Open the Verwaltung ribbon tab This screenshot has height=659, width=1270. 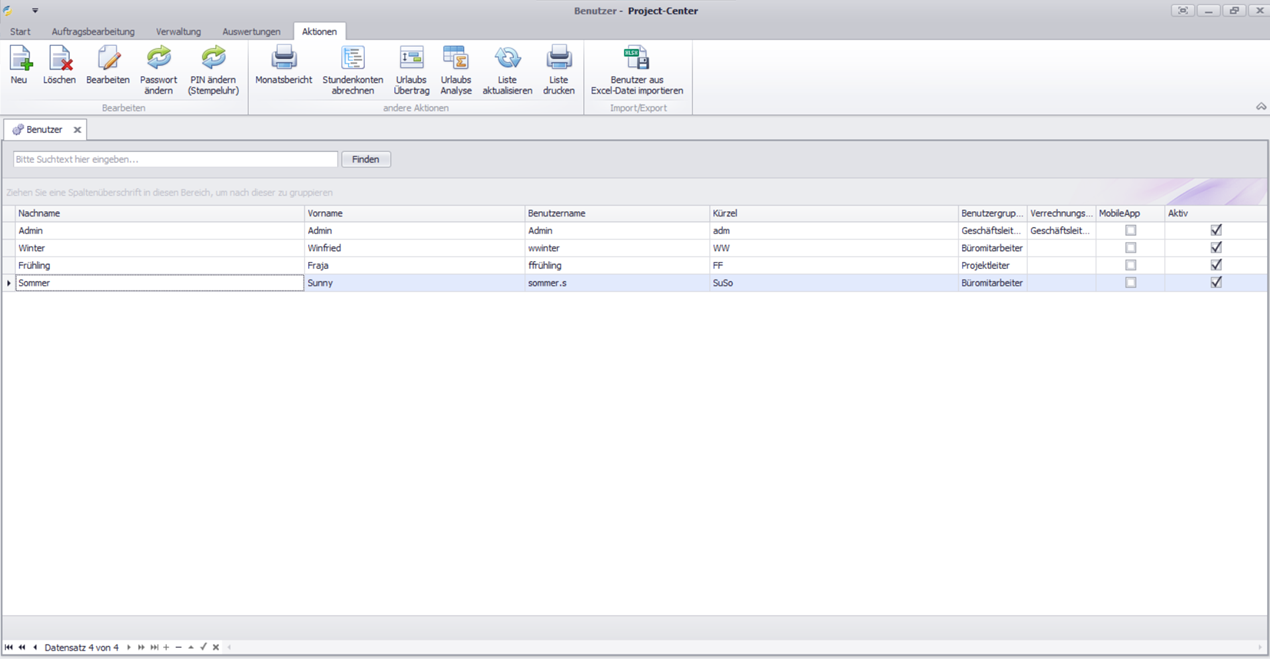[x=178, y=32]
